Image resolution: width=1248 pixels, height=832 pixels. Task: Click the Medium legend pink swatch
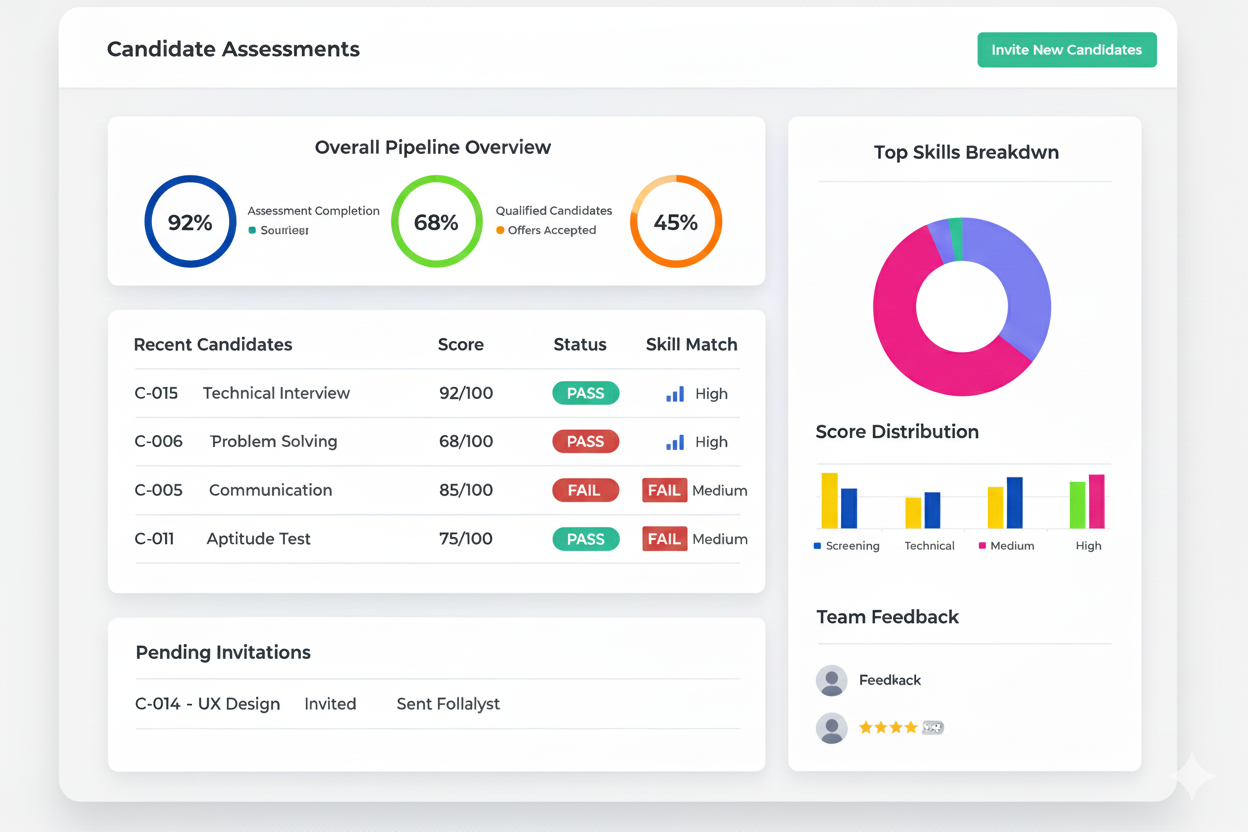(x=982, y=546)
